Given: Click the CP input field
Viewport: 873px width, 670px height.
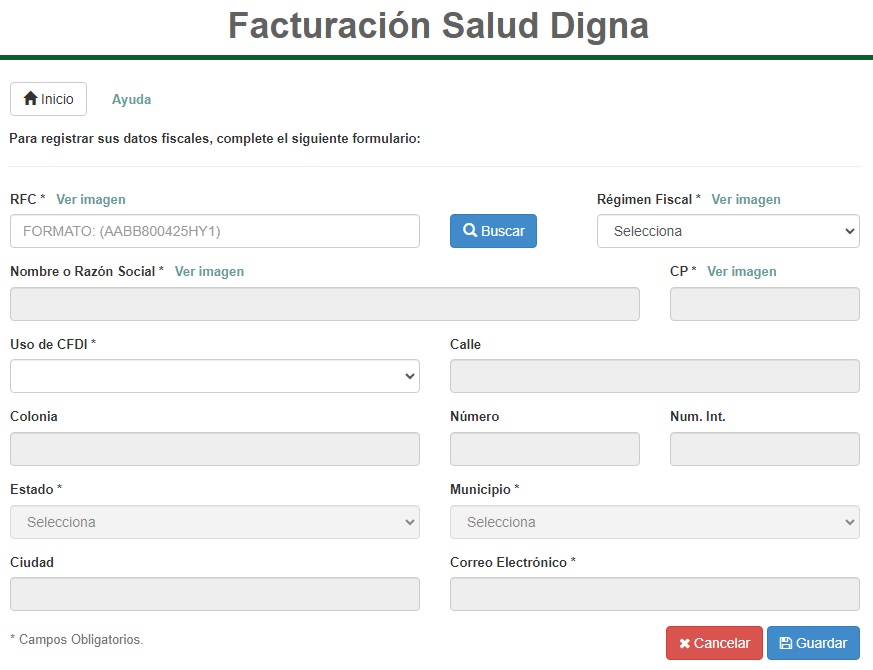Looking at the screenshot, I should (764, 303).
